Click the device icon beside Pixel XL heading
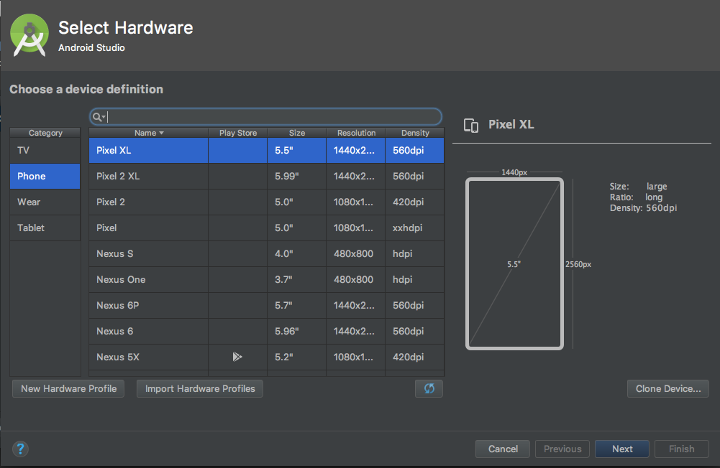 471,125
